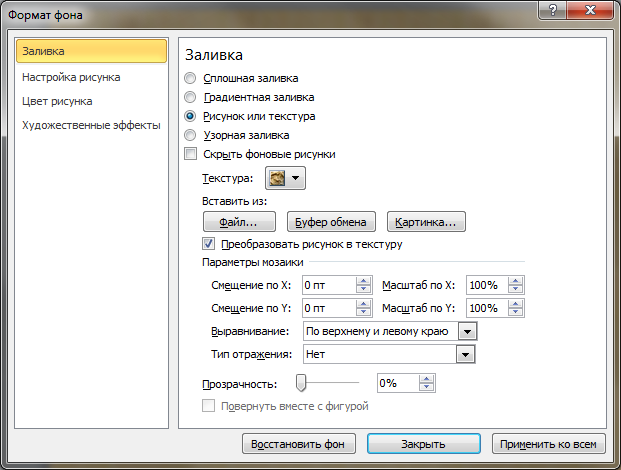The width and height of the screenshot is (621, 470).
Task: Toggle Скрыть фоновые рисунки checkbox
Action: point(190,154)
